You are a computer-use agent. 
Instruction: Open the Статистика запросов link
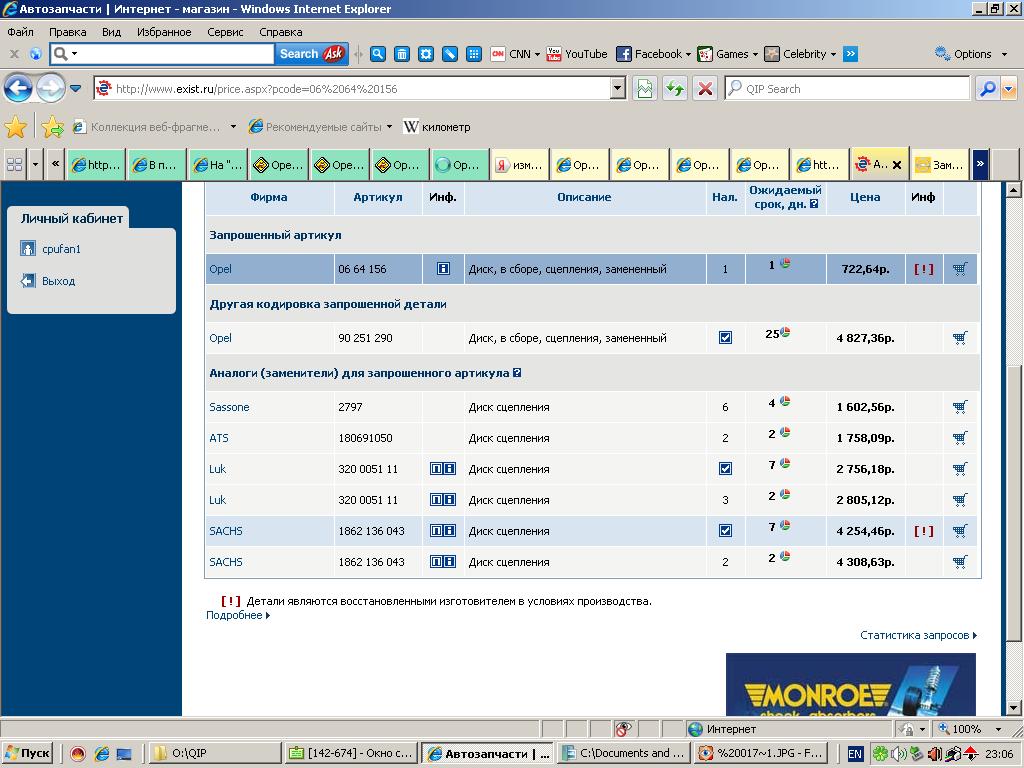pos(917,635)
